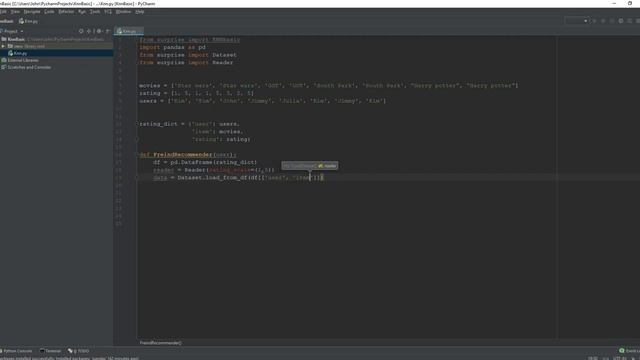Click the 19:50 cursor position indicator
The image size is (640, 360).
coord(593,358)
